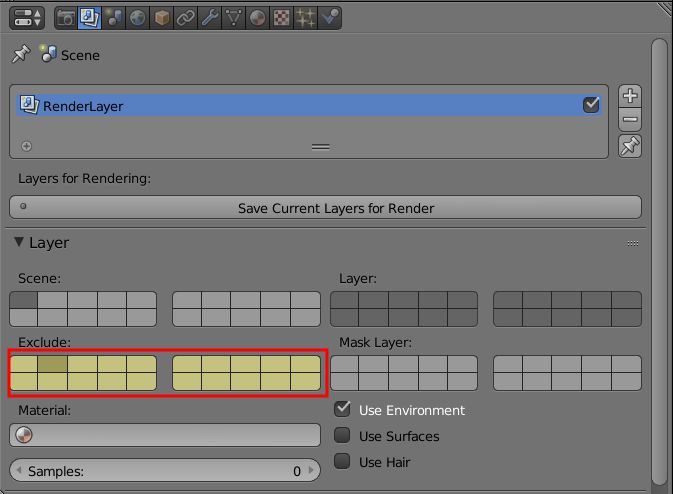The image size is (673, 494).
Task: Click the Layer panel drag grip
Action: pos(633,243)
